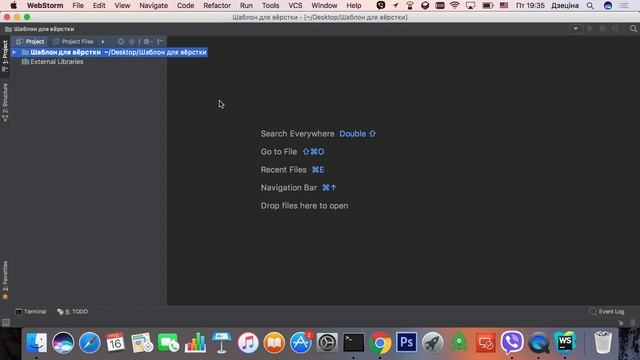Viewport: 640px width, 360px height.
Task: Launch Siri from the Dock
Action: click(x=63, y=342)
